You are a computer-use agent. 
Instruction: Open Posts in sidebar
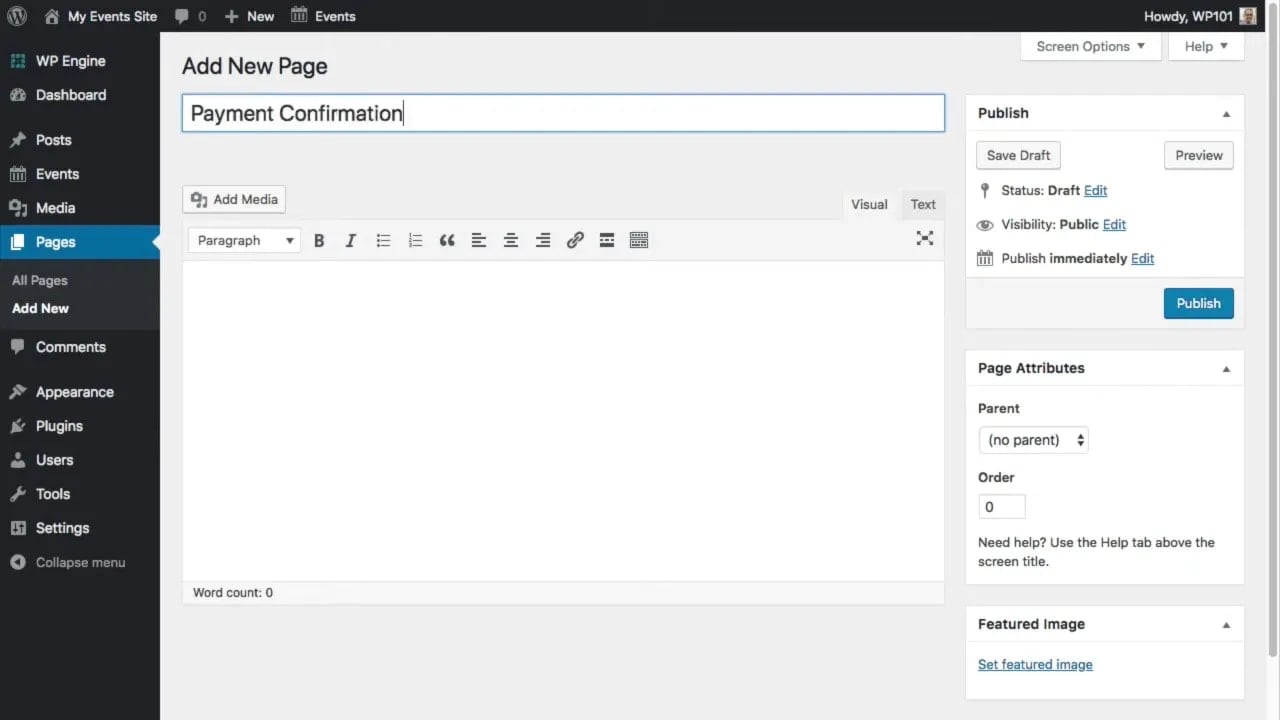(x=80, y=140)
